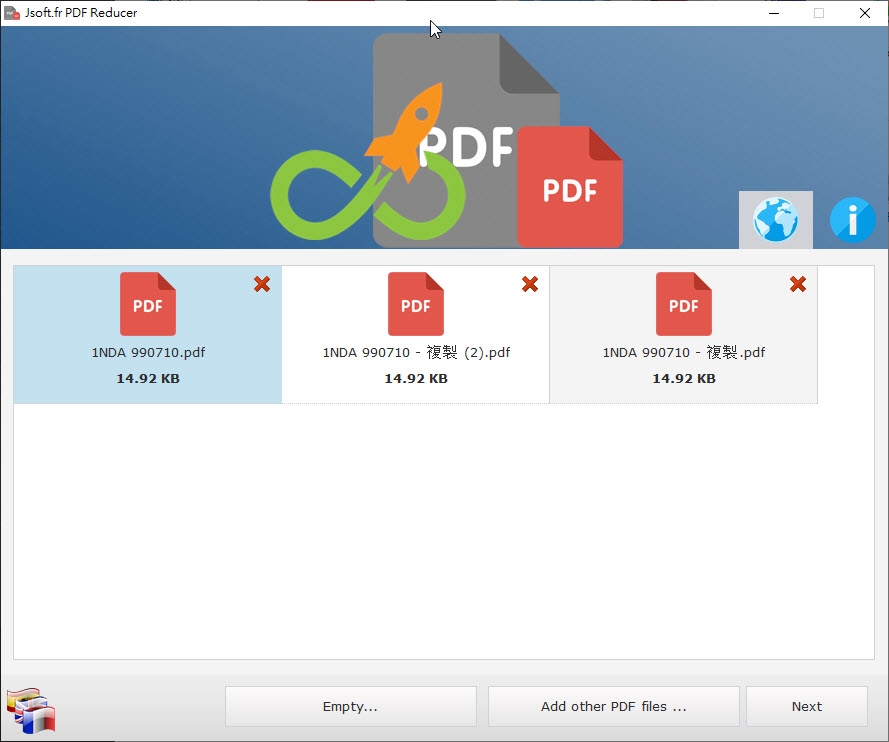This screenshot has height=742, width=889.
Task: Open the language flags icon
Action: tap(31, 710)
